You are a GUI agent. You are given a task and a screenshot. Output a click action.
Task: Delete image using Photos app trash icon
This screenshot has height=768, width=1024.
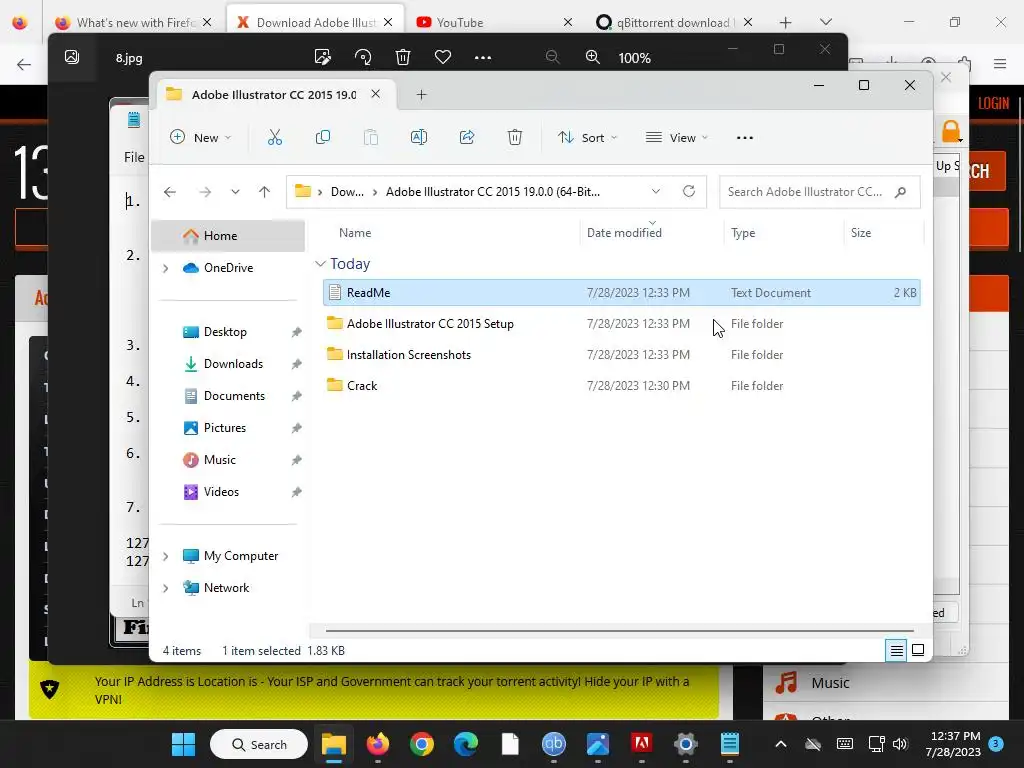coord(403,57)
